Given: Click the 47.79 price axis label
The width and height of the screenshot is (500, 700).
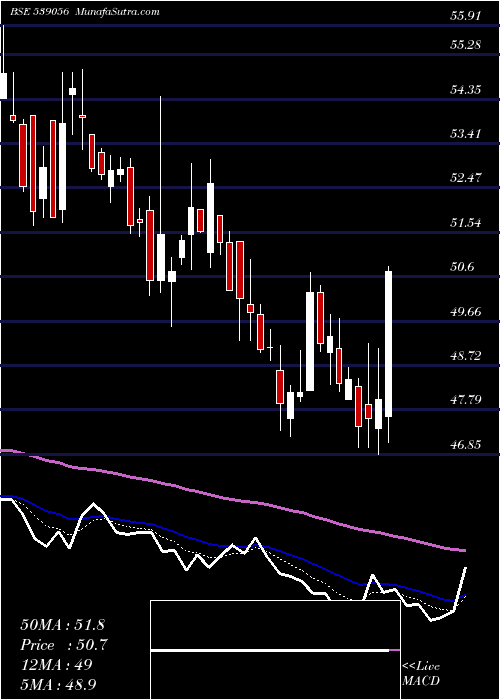Looking at the screenshot, I should click(x=466, y=400).
